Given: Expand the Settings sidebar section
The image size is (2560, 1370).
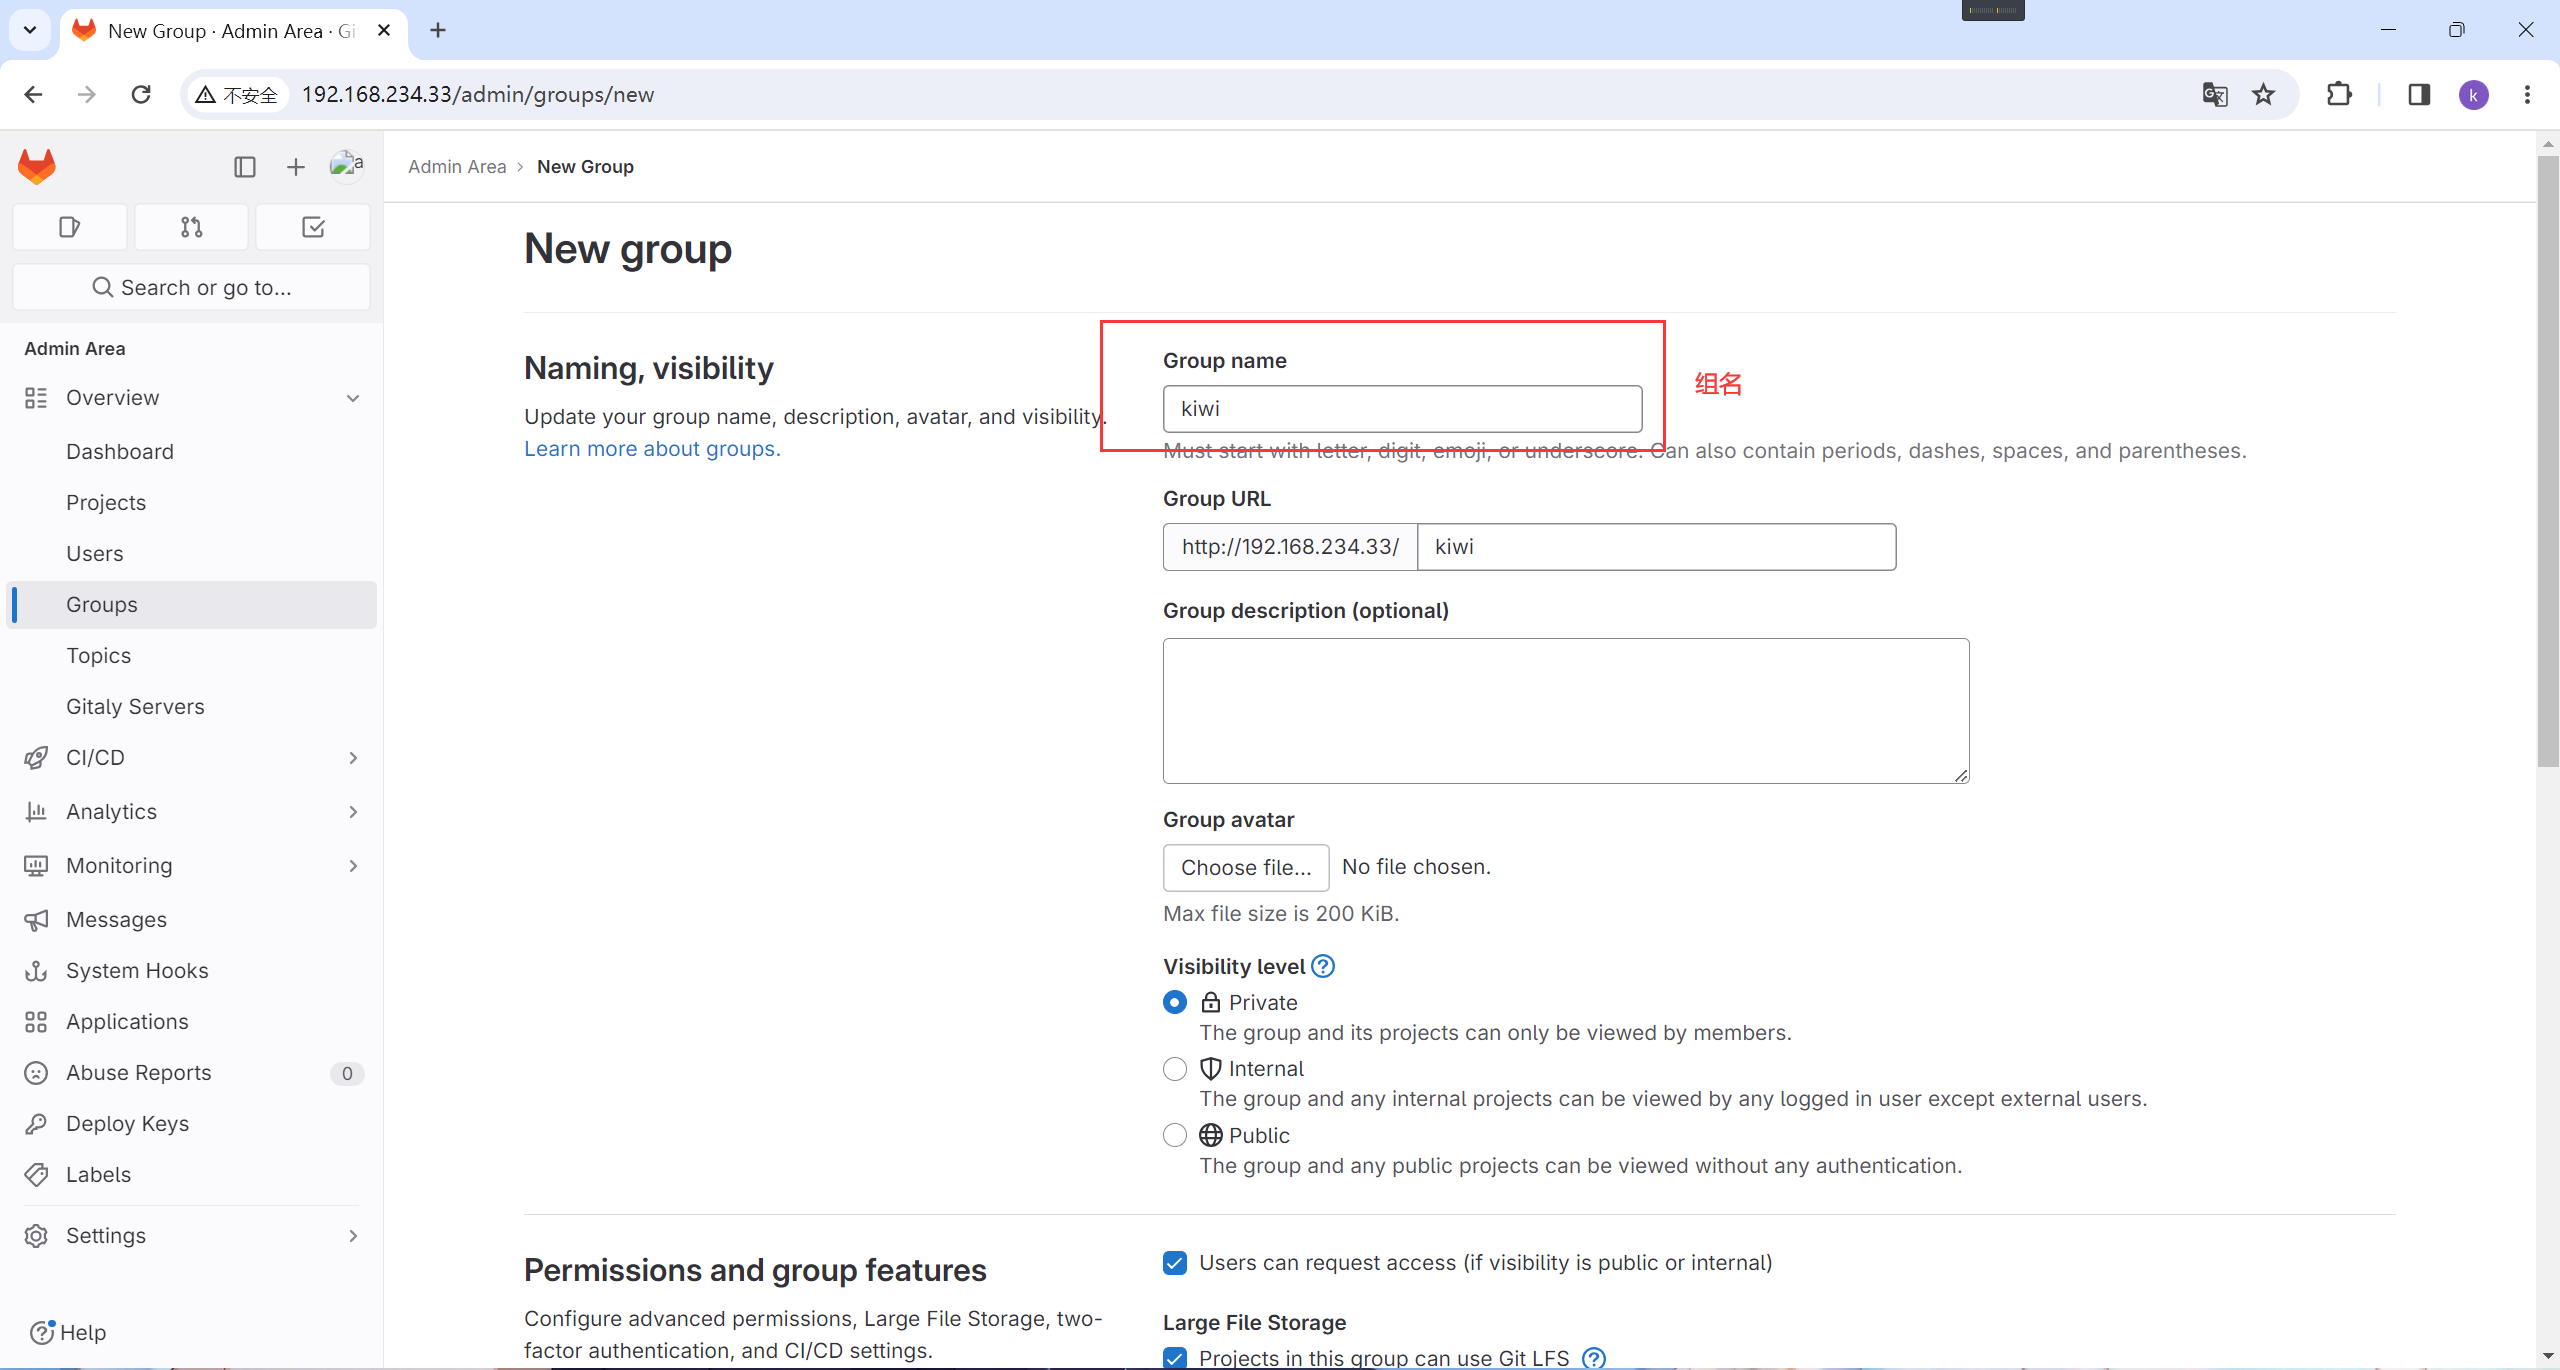Looking at the screenshot, I should (353, 1236).
